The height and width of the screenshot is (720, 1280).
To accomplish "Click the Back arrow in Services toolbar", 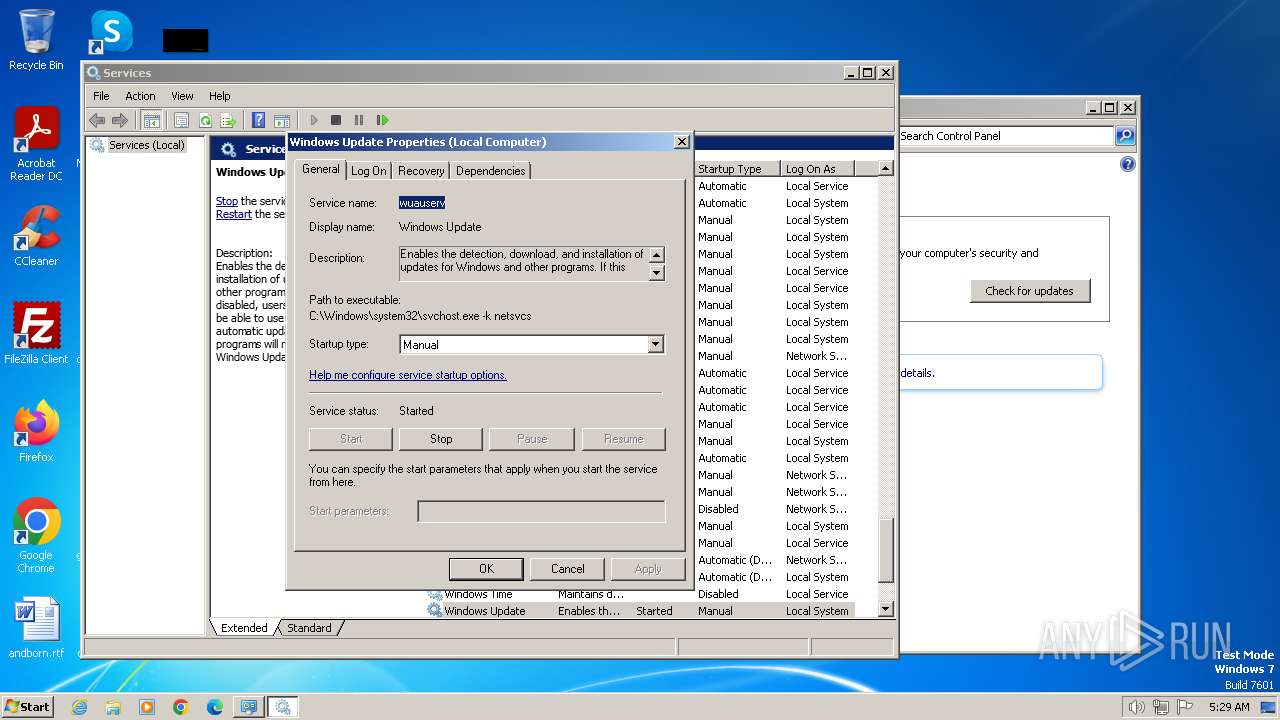I will pos(97,120).
